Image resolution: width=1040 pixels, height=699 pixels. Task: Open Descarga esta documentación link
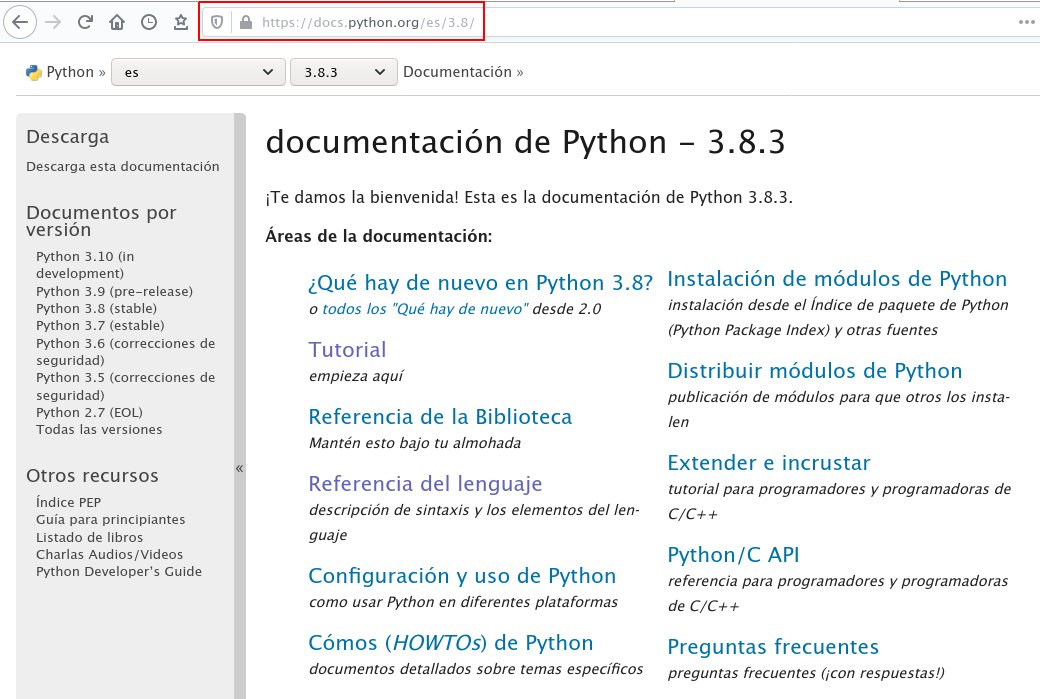[x=123, y=166]
